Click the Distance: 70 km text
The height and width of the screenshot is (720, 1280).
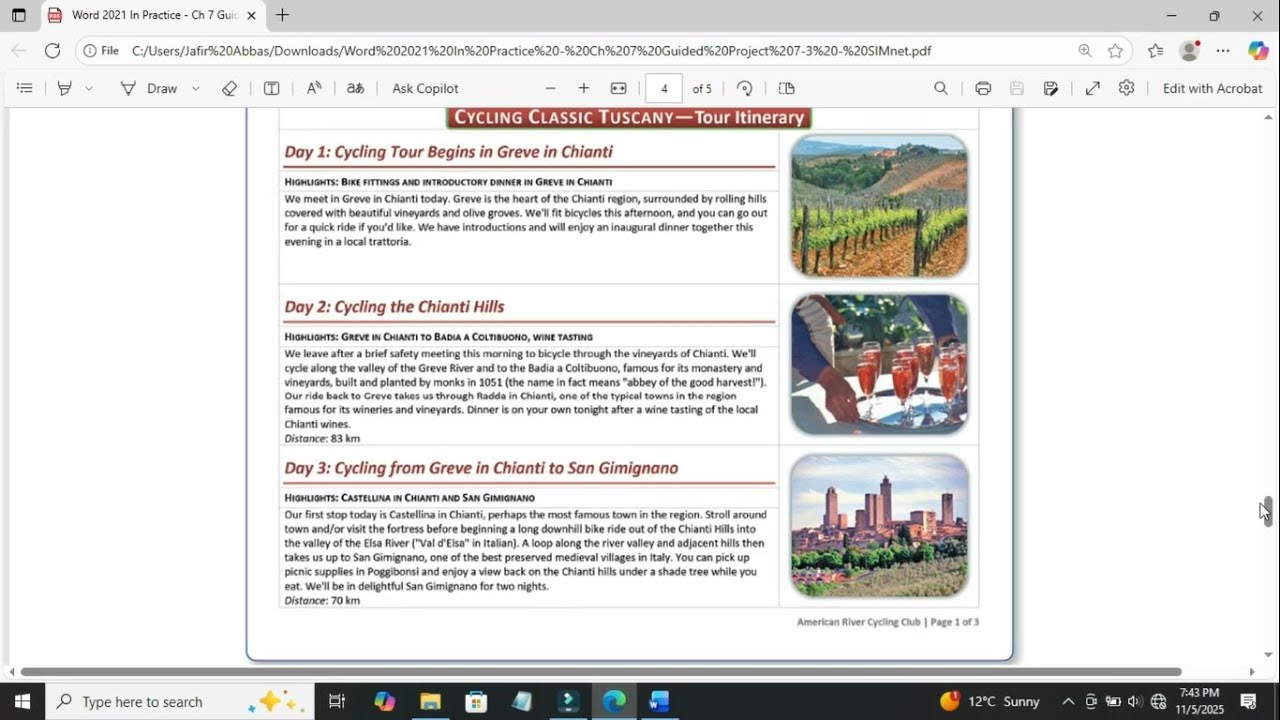tap(322, 600)
